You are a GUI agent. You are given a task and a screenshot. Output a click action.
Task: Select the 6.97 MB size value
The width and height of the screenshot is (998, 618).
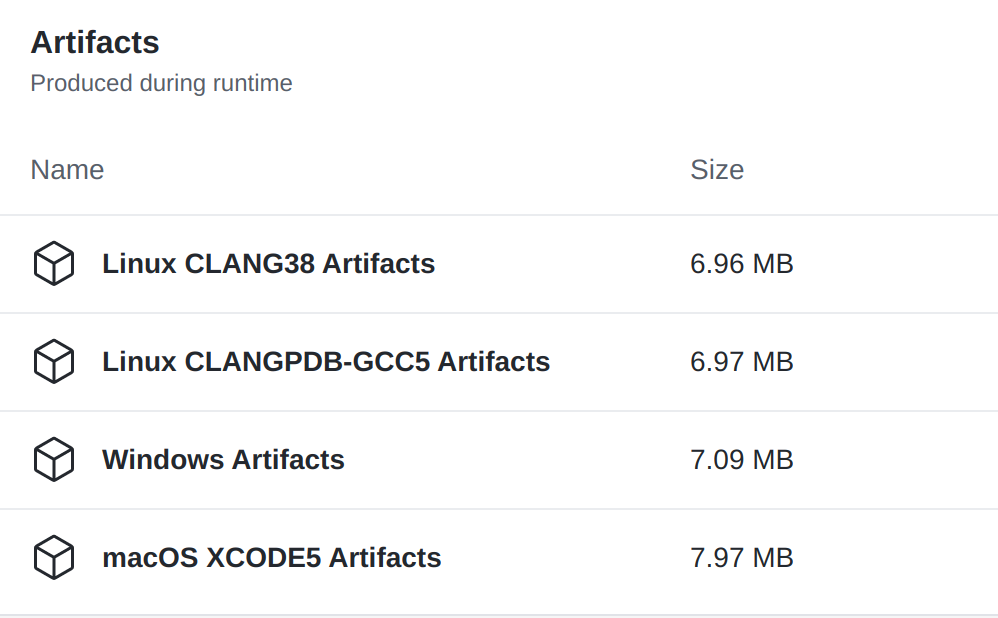pos(741,362)
